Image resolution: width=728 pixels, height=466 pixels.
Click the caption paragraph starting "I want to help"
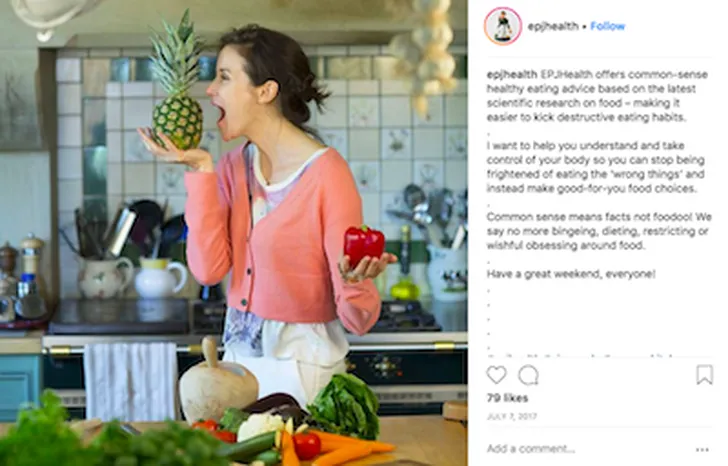[596, 167]
